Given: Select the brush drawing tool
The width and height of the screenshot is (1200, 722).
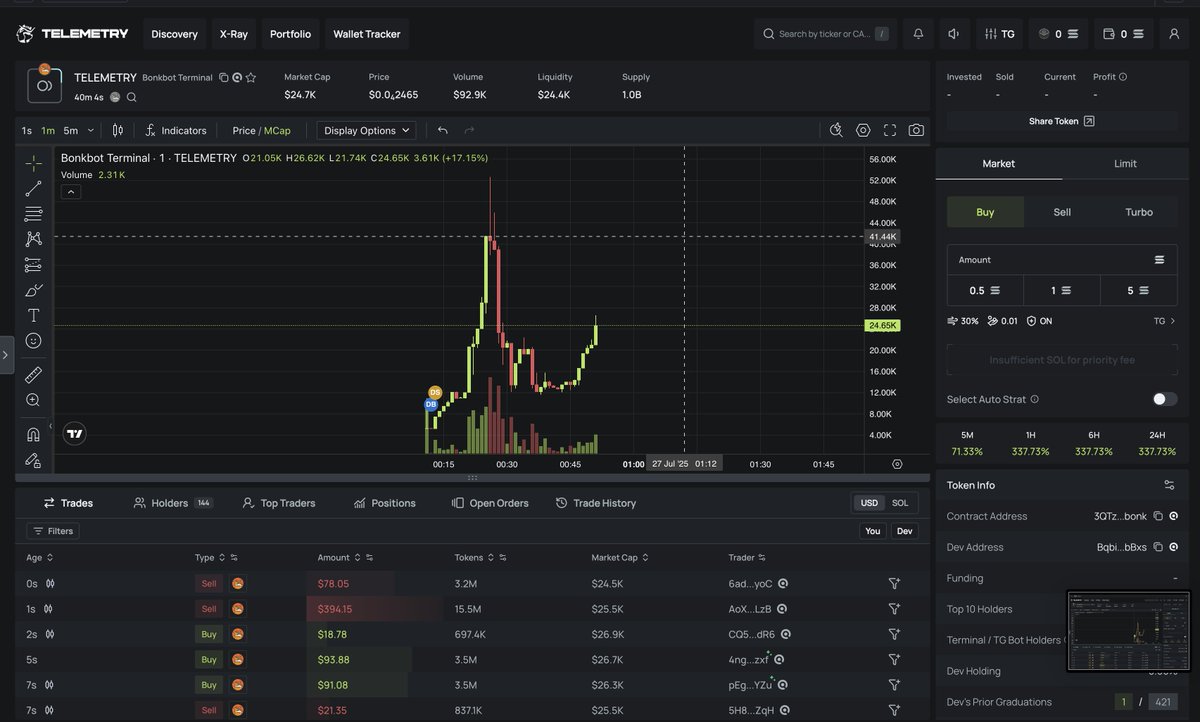Looking at the screenshot, I should pyautogui.click(x=33, y=290).
